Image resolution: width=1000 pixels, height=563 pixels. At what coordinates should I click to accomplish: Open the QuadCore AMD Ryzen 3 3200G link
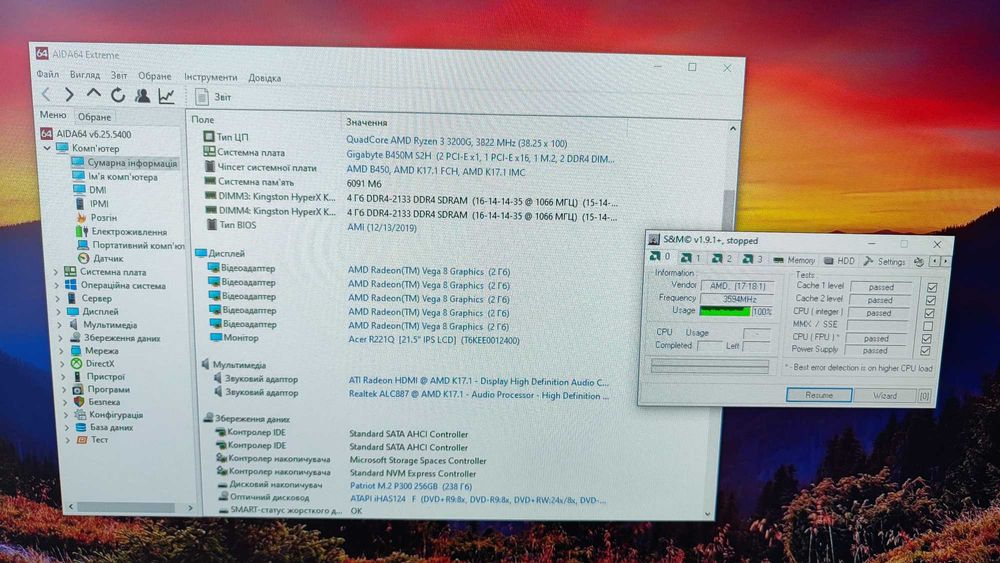click(x=457, y=143)
